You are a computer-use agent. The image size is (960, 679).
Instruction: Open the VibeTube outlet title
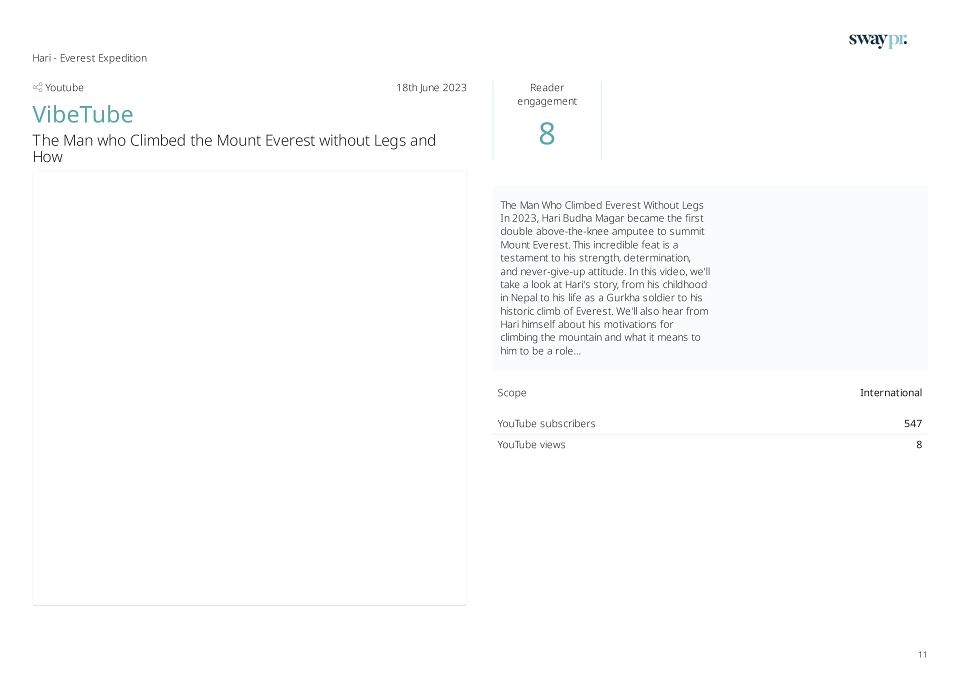[83, 114]
